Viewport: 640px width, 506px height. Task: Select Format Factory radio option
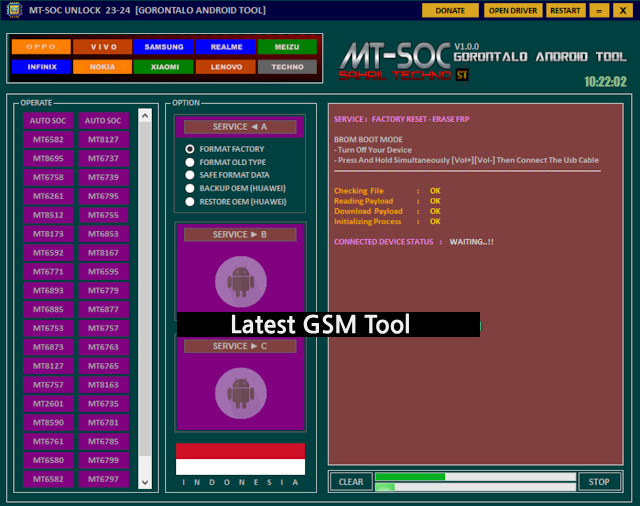[190, 149]
